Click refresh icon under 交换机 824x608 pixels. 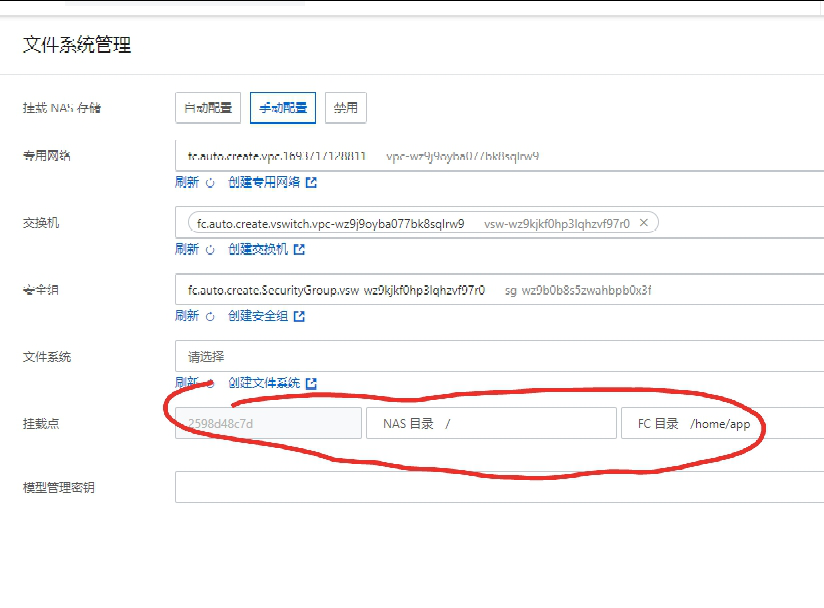click(x=210, y=250)
